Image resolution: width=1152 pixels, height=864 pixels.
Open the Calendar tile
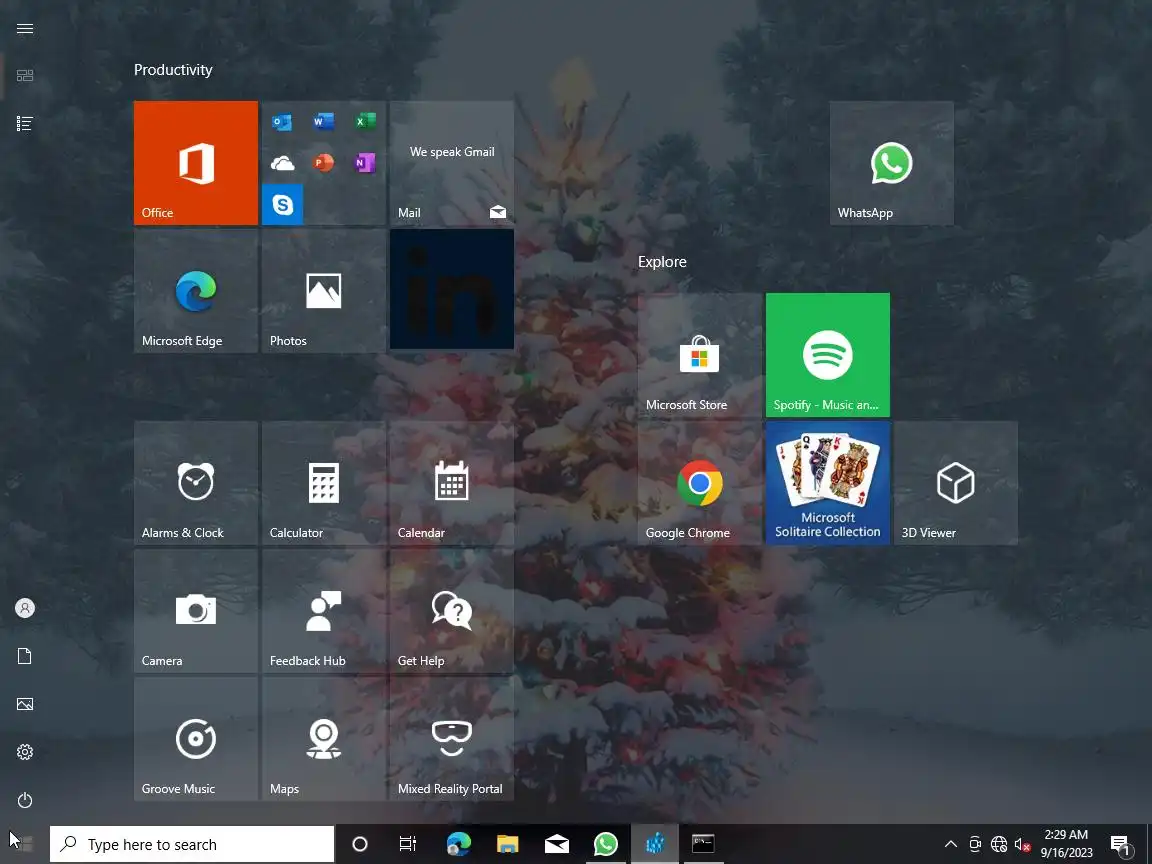click(x=452, y=483)
